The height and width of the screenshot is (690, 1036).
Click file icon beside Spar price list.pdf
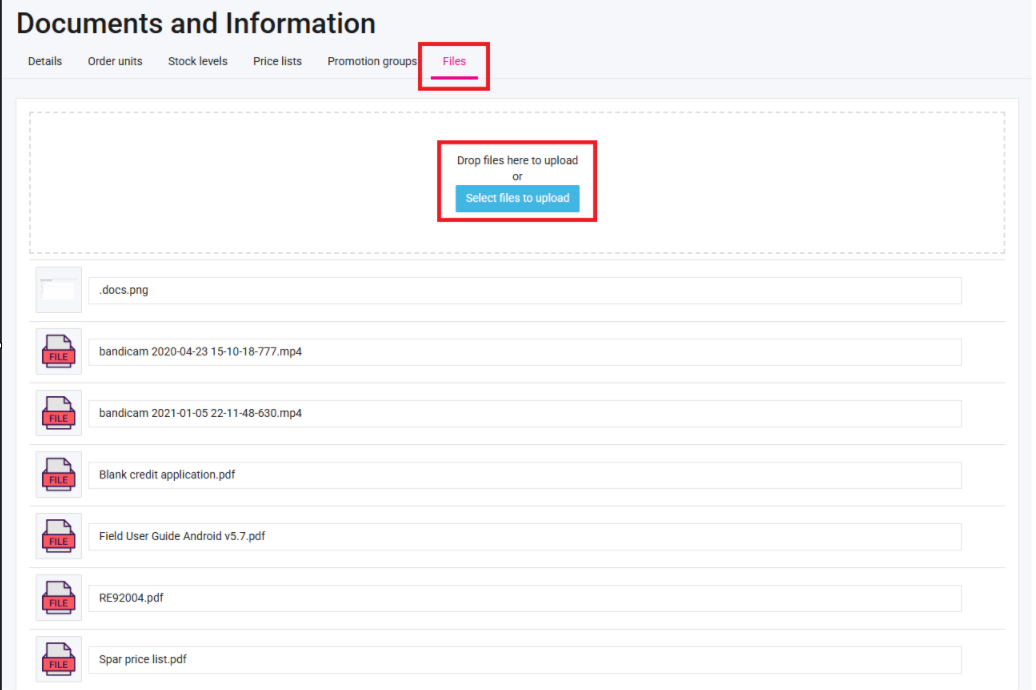[58, 659]
